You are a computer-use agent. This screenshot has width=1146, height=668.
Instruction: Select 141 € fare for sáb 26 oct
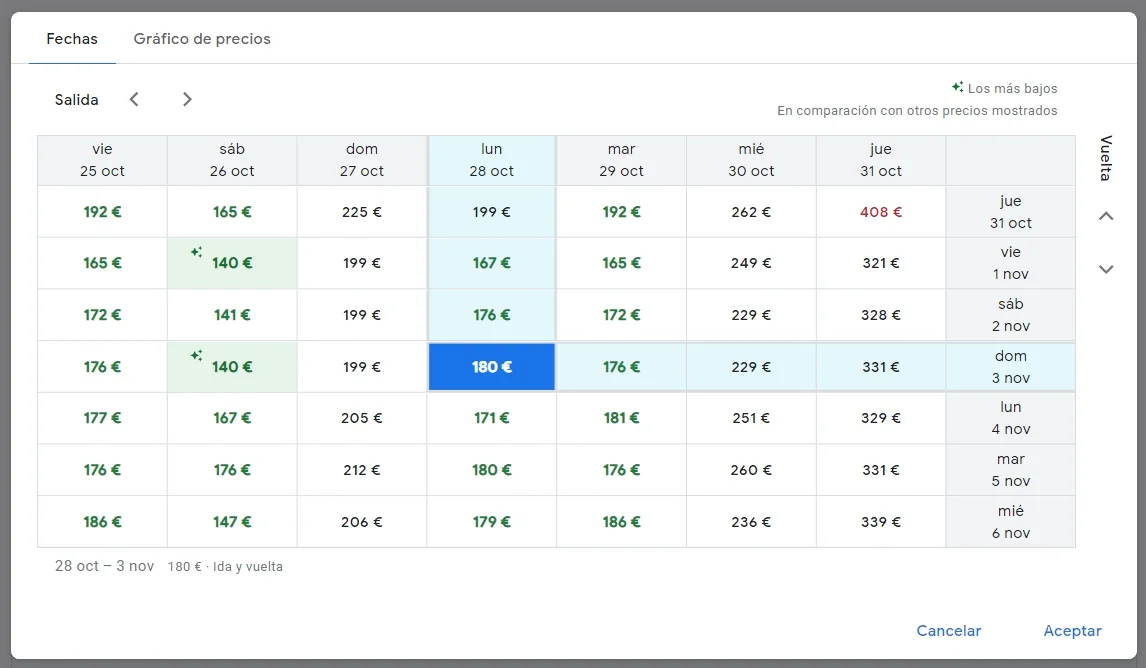tap(232, 315)
